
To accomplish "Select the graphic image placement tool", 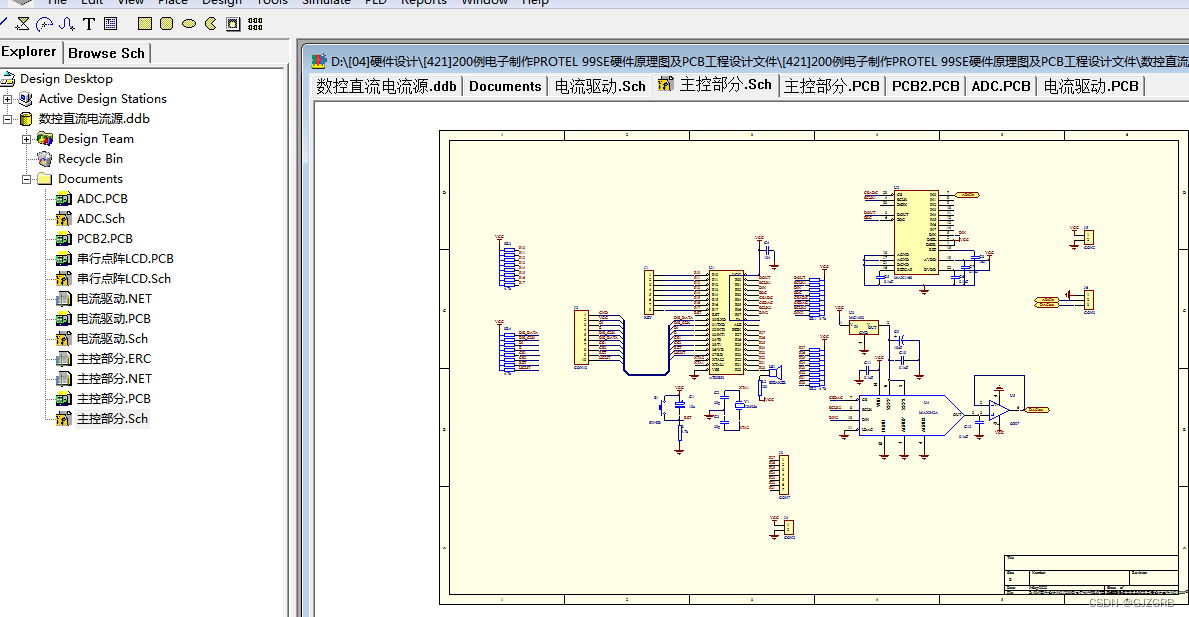I will click(232, 23).
